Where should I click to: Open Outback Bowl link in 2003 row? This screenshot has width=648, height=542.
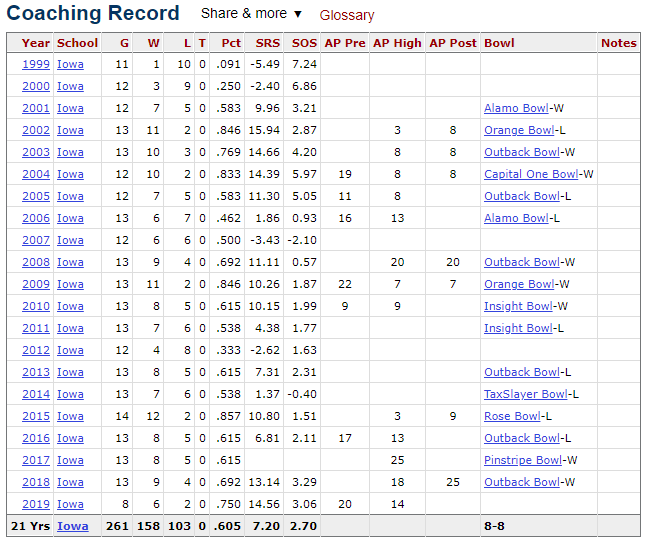point(522,152)
